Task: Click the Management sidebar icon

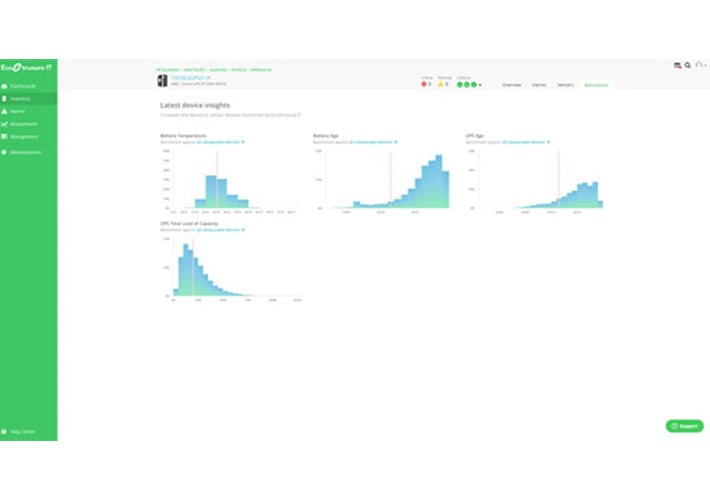Action: click(x=4, y=137)
